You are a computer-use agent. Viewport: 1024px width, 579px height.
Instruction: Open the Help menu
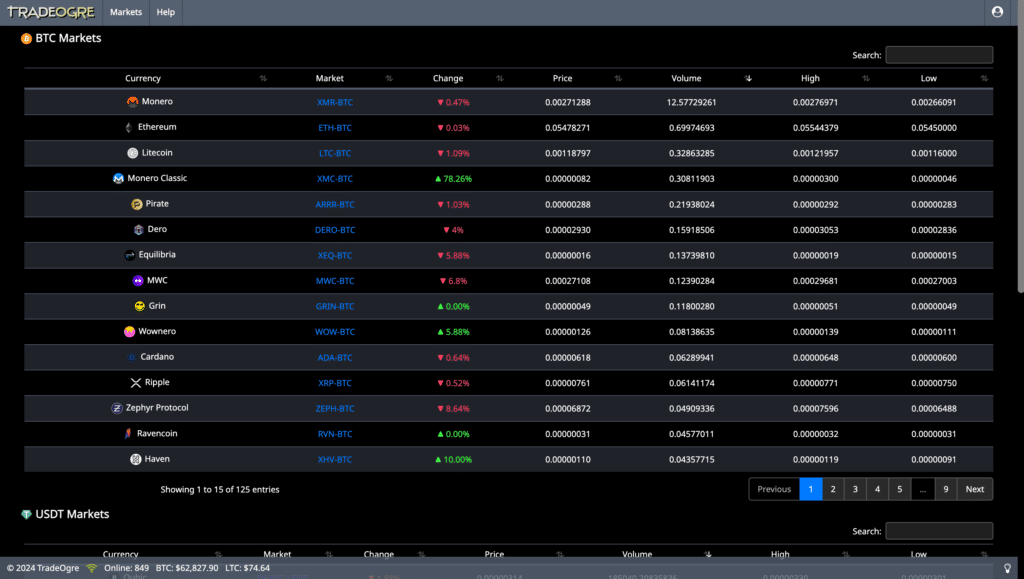(x=166, y=12)
